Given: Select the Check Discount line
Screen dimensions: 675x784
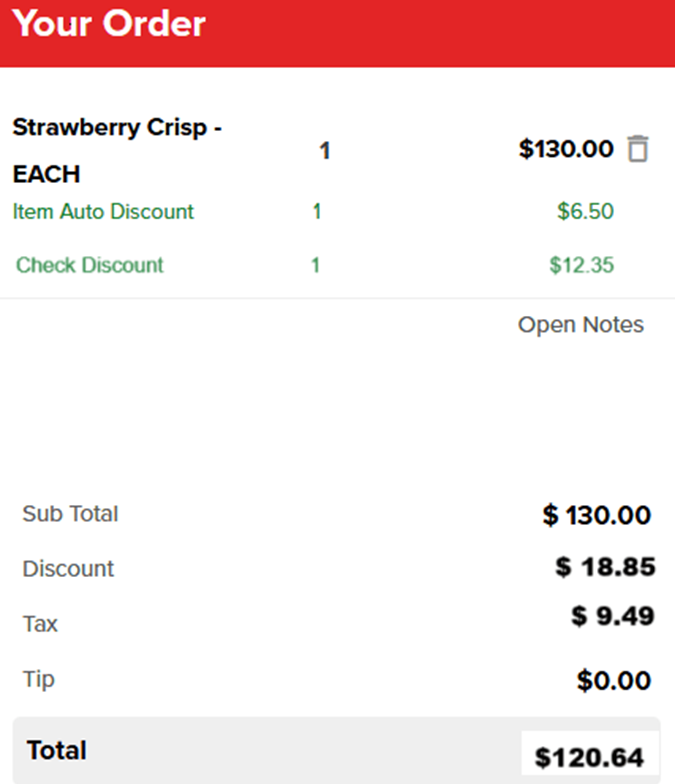Looking at the screenshot, I should click(90, 265).
